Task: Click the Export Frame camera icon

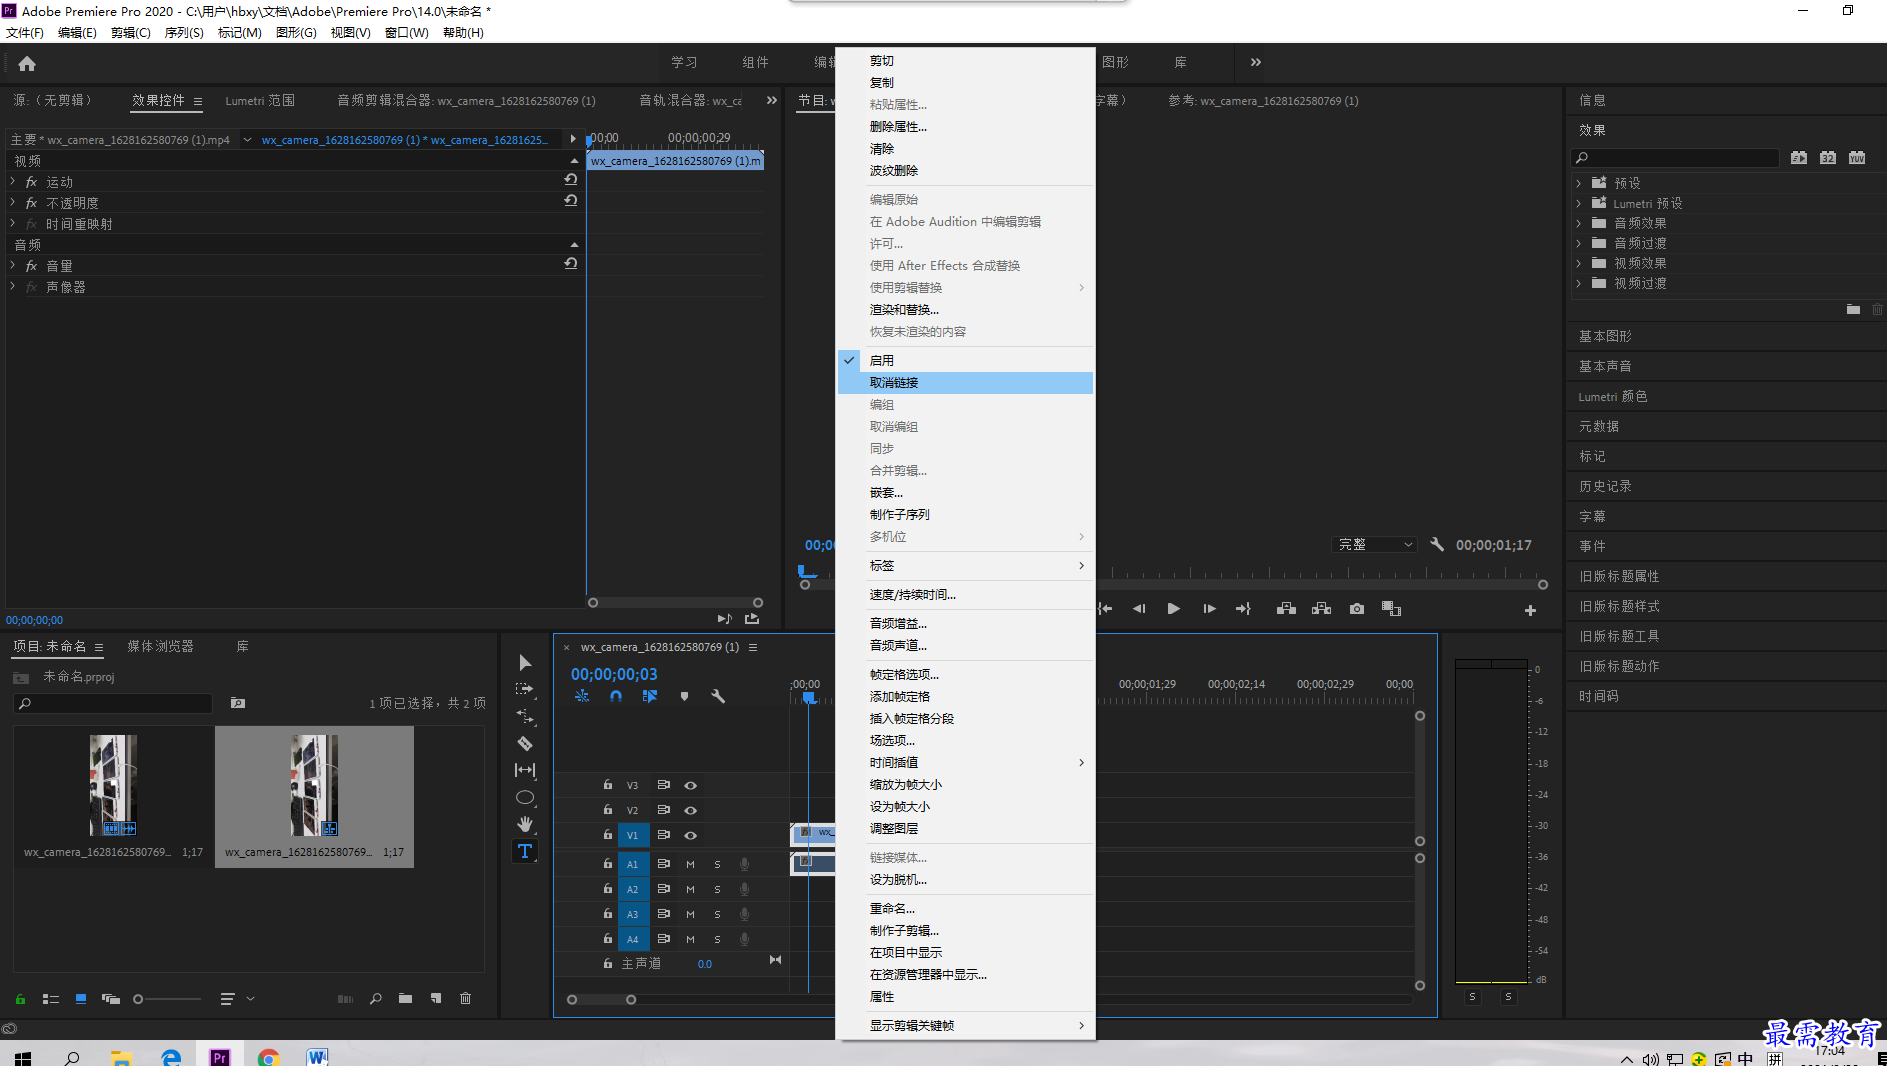Action: click(x=1357, y=608)
